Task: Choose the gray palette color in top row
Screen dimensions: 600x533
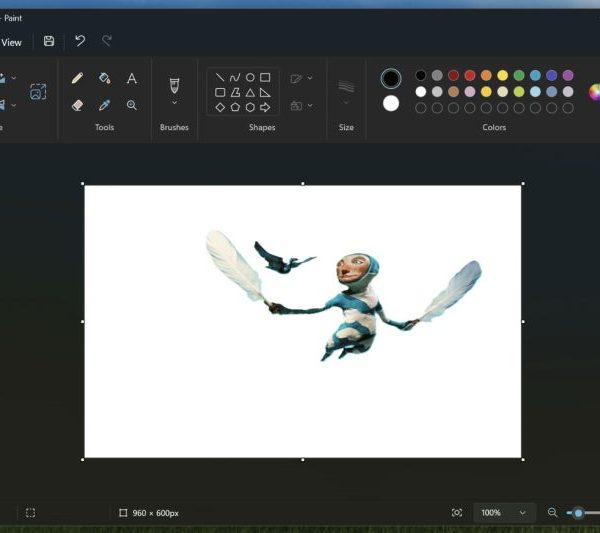Action: (x=437, y=75)
